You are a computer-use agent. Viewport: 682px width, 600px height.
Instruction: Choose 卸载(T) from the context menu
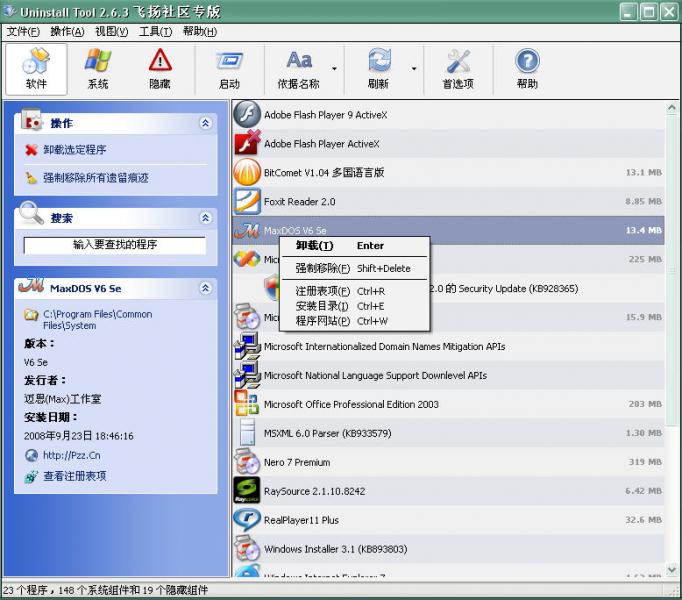click(354, 246)
